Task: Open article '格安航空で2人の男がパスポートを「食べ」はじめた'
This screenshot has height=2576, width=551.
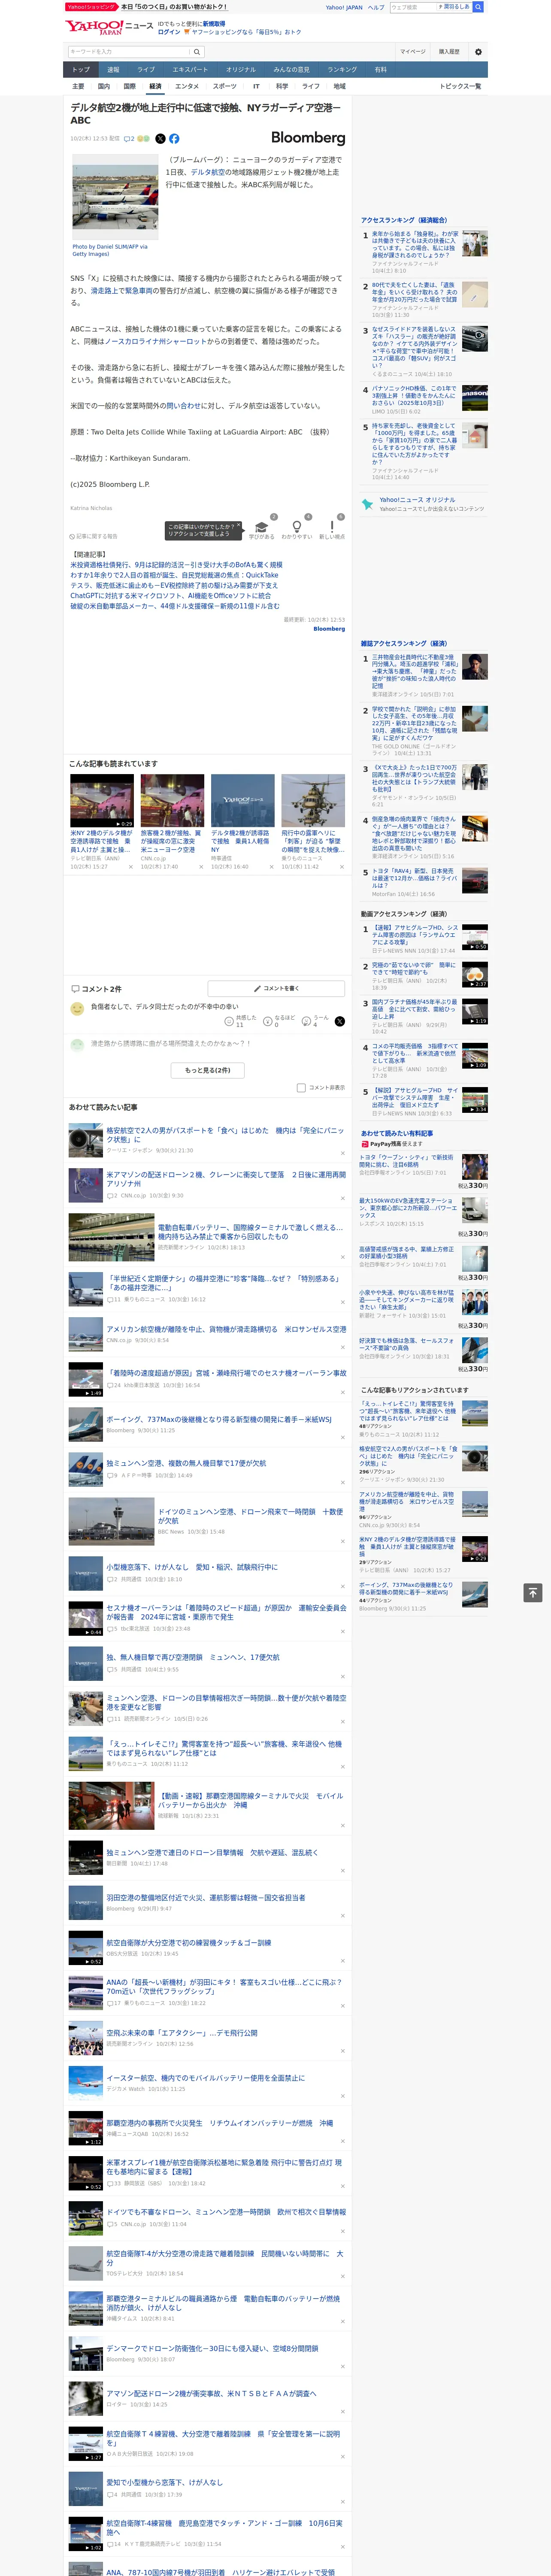Action: coord(225,1135)
